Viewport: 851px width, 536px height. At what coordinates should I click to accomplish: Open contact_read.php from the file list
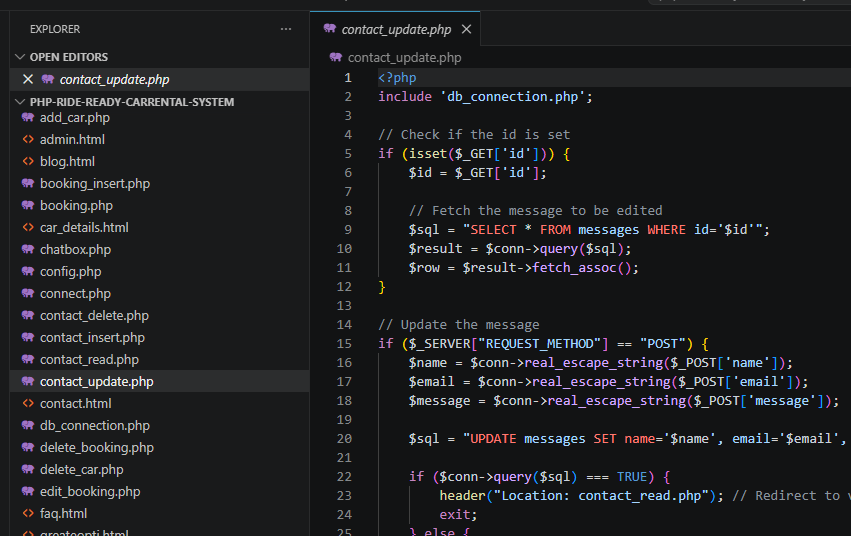tap(89, 360)
